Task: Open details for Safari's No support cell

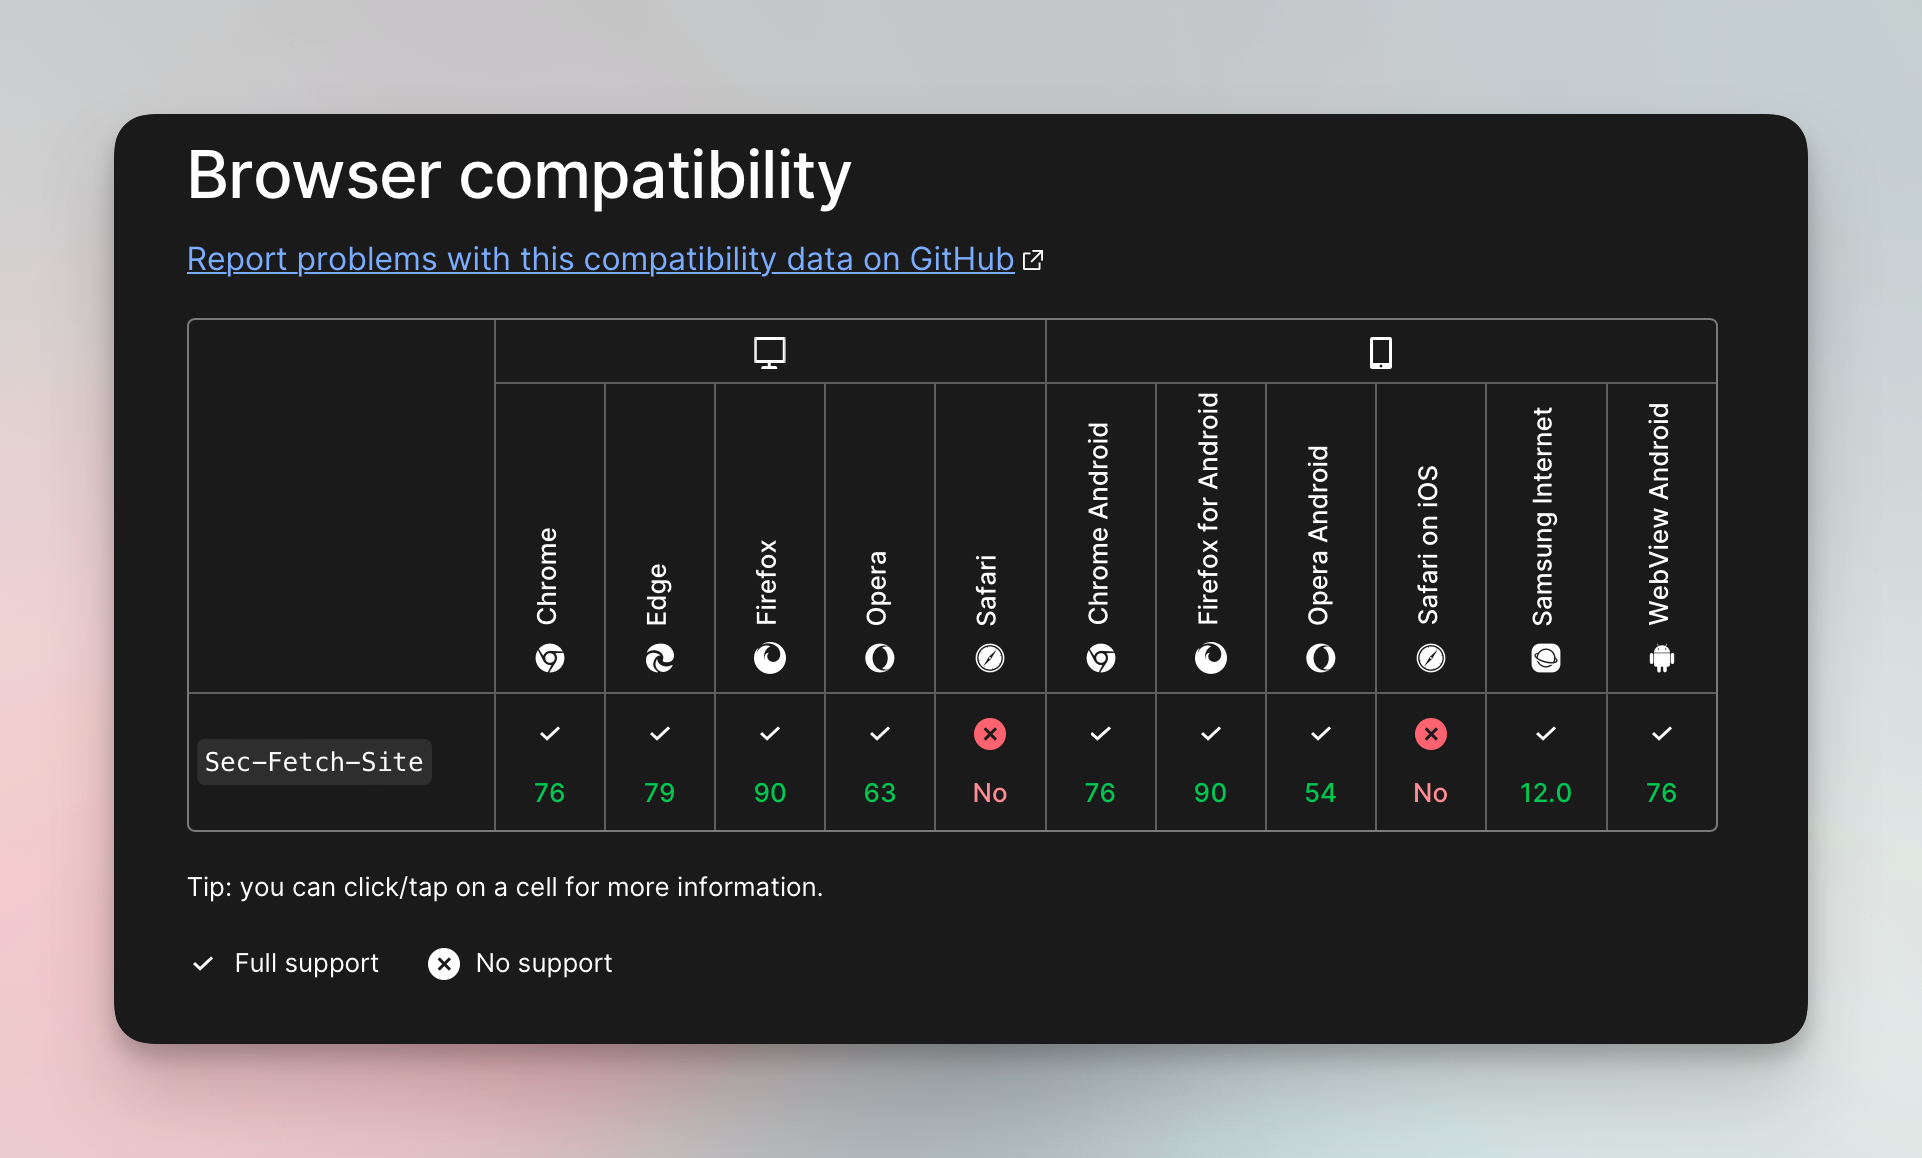Action: 989,762
